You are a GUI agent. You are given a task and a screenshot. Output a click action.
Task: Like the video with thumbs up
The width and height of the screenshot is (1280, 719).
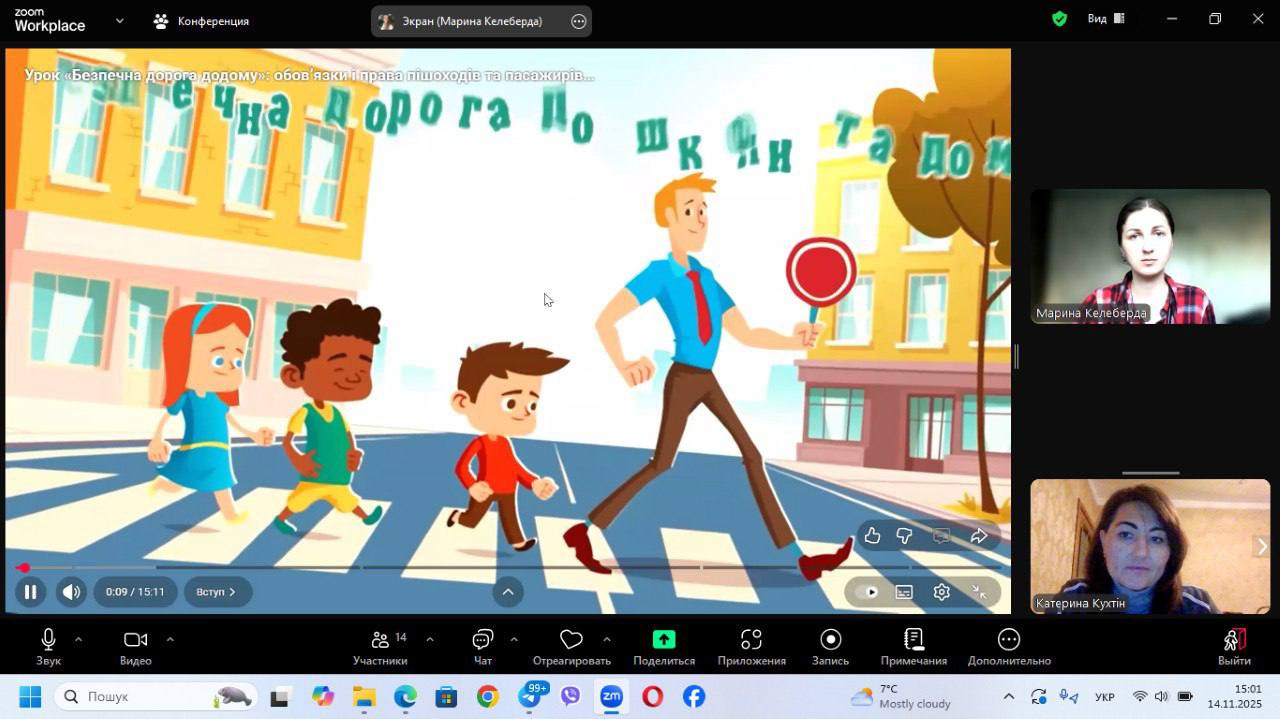pos(872,536)
